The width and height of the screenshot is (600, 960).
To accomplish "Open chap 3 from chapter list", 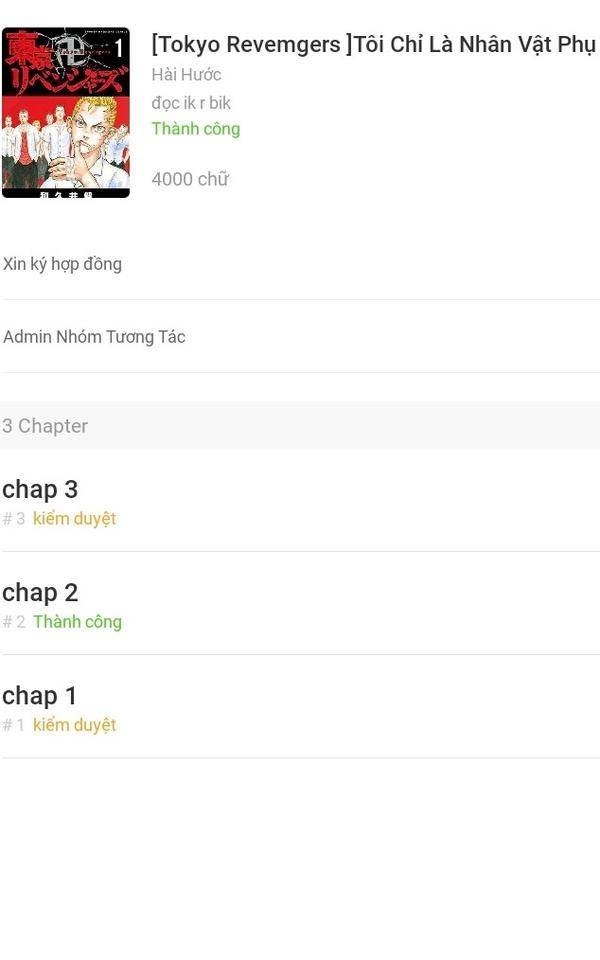I will click(300, 501).
